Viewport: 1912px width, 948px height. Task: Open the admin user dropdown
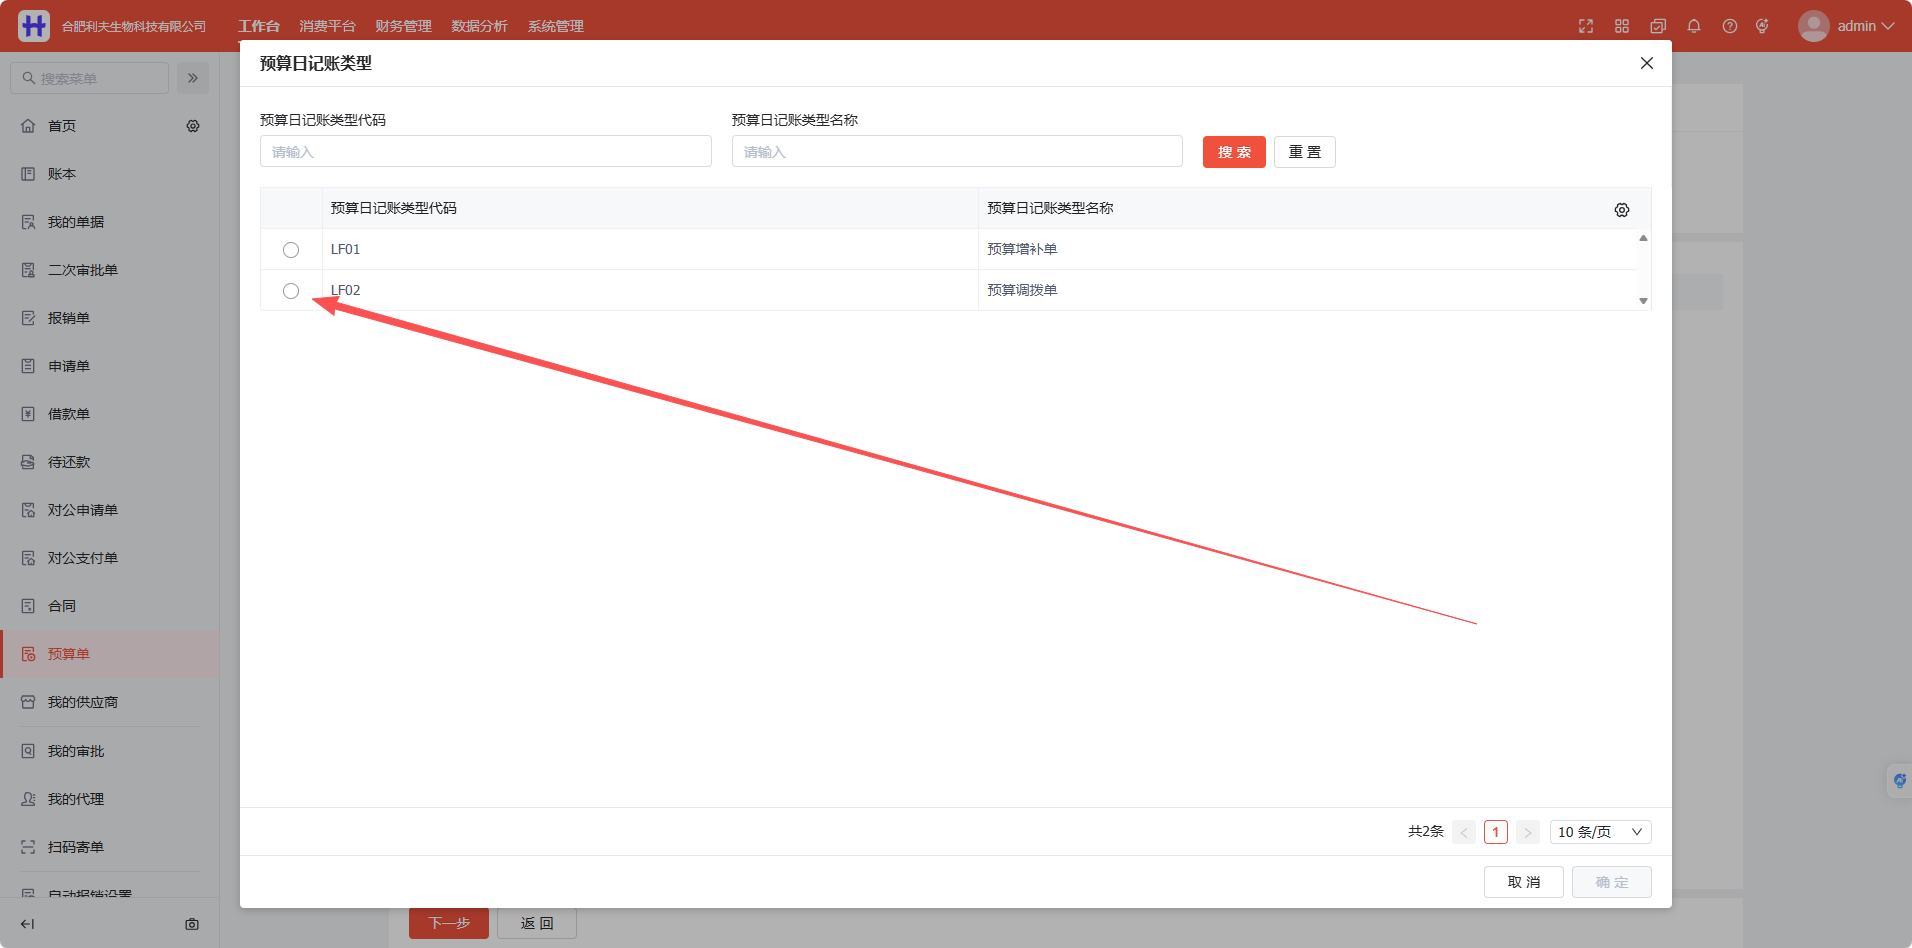pyautogui.click(x=1846, y=26)
